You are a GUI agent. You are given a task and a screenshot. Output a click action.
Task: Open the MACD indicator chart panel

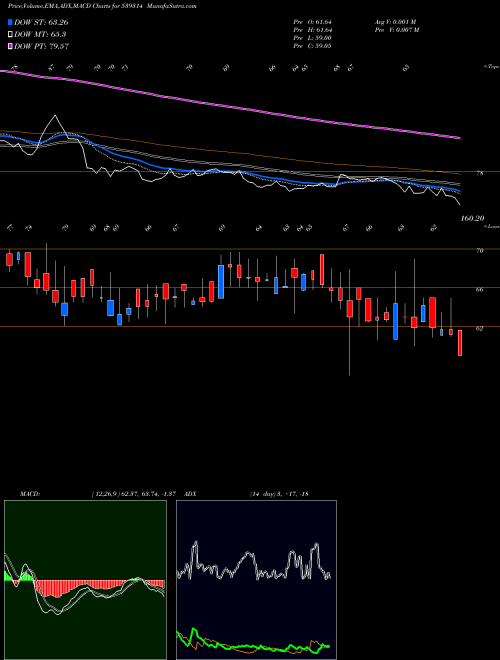[x=85, y=580]
